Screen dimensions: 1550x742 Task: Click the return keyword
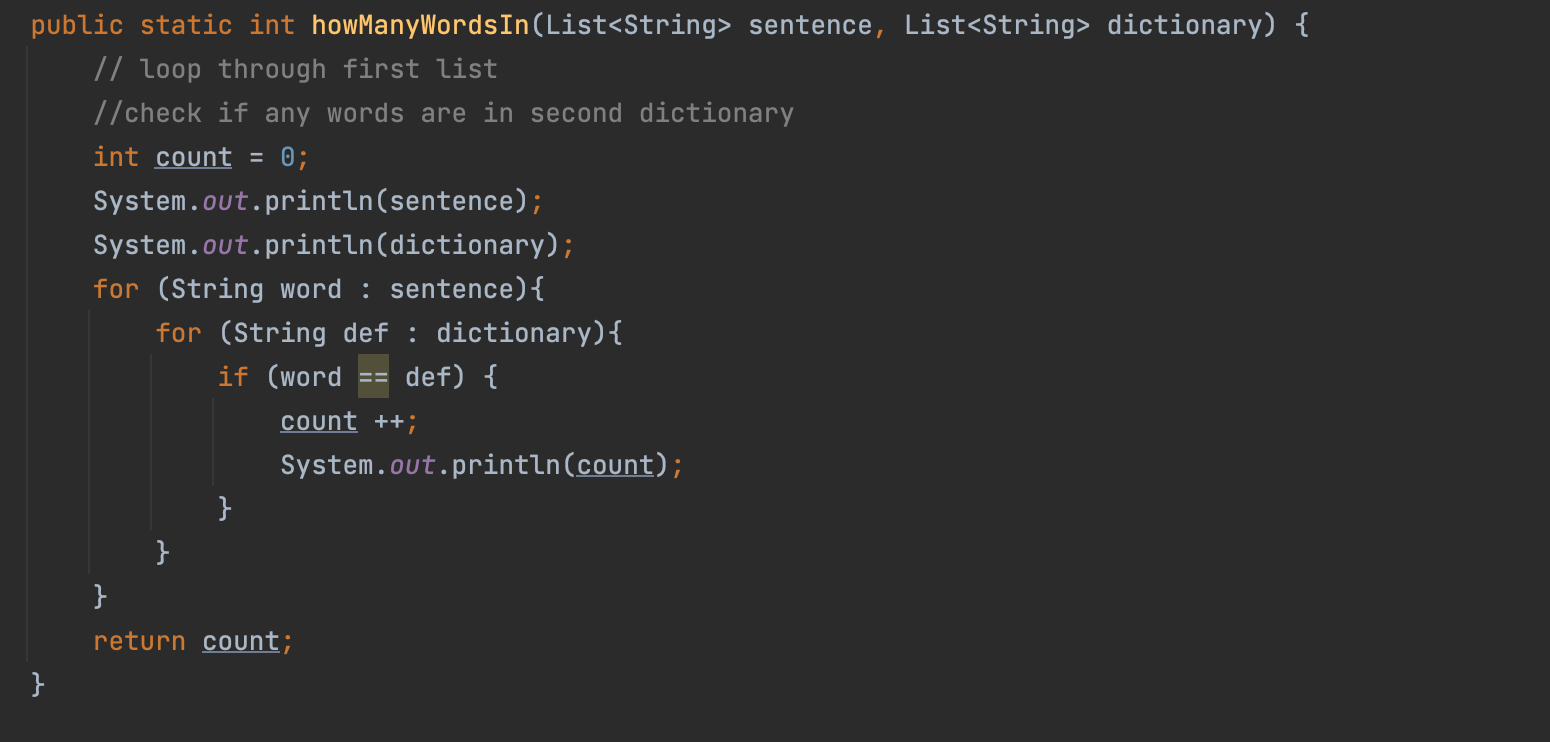139,641
